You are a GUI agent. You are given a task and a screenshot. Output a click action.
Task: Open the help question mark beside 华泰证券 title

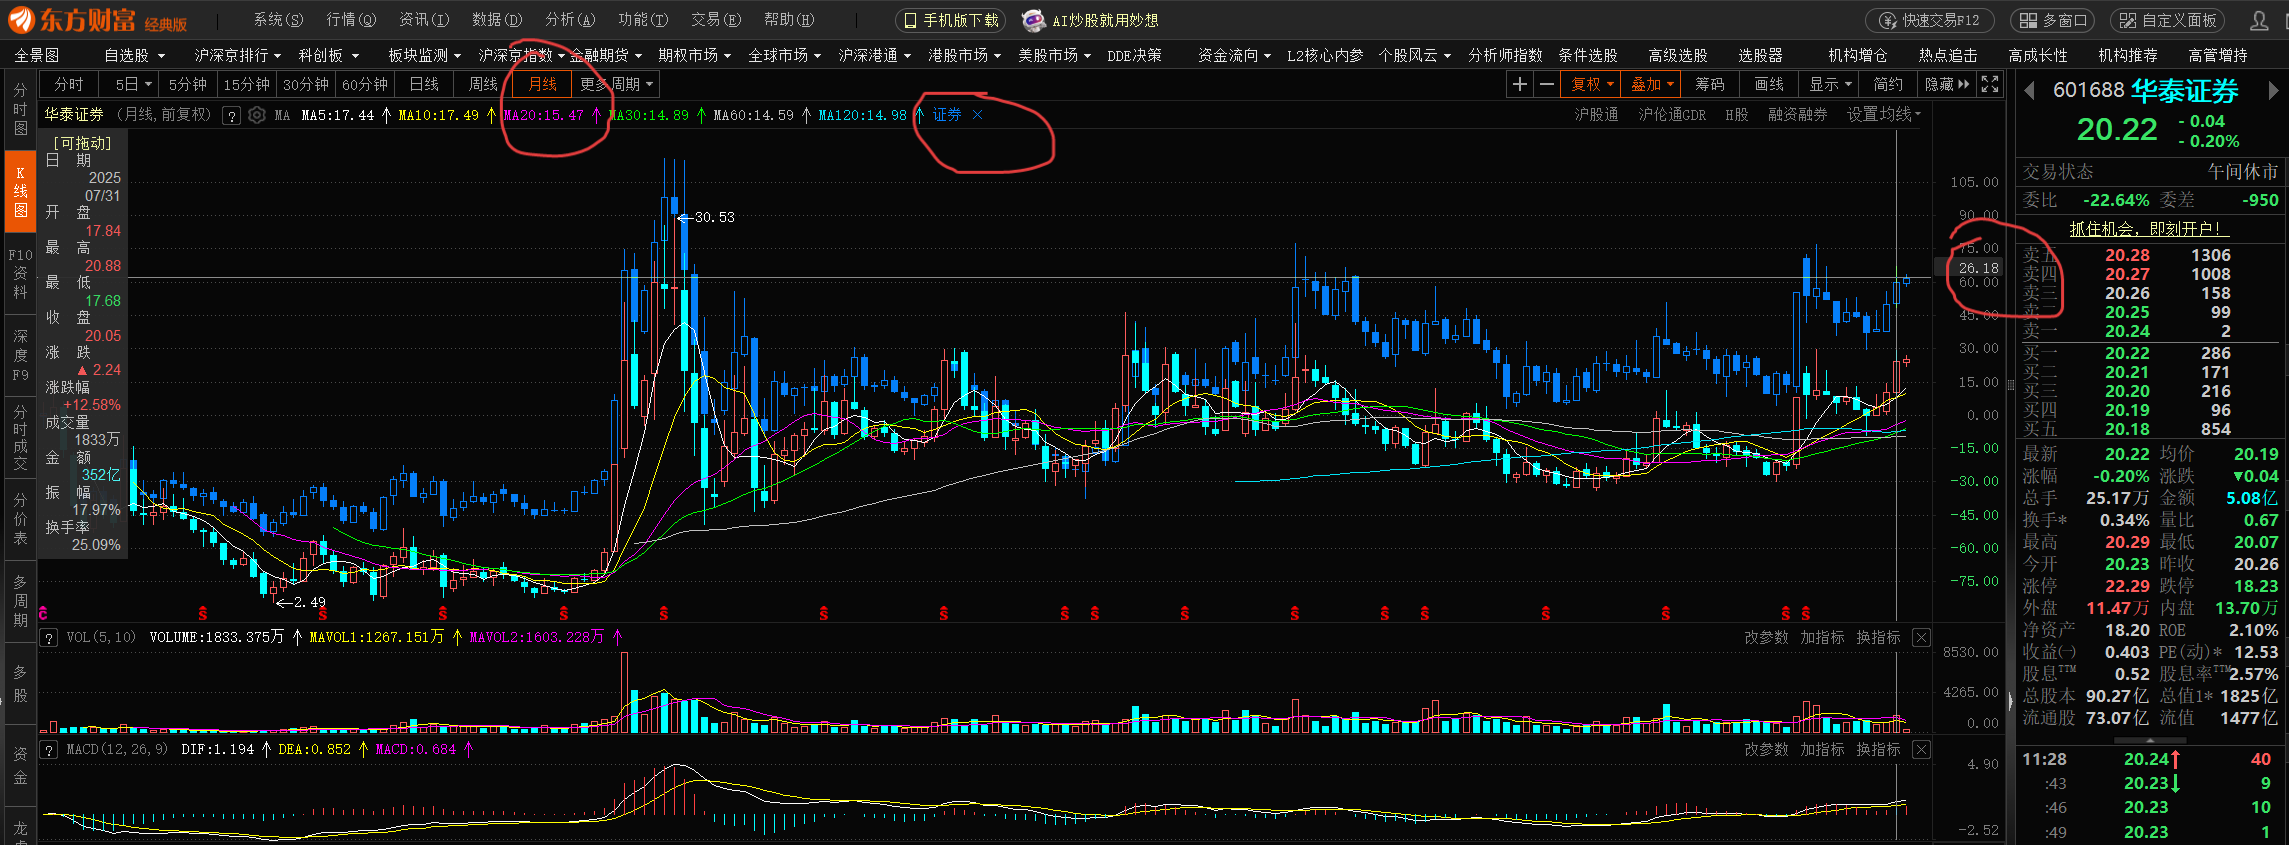232,116
